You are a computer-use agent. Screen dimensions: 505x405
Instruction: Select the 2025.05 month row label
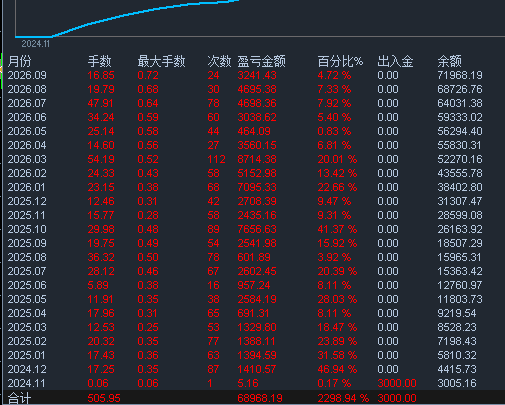pos(27,299)
